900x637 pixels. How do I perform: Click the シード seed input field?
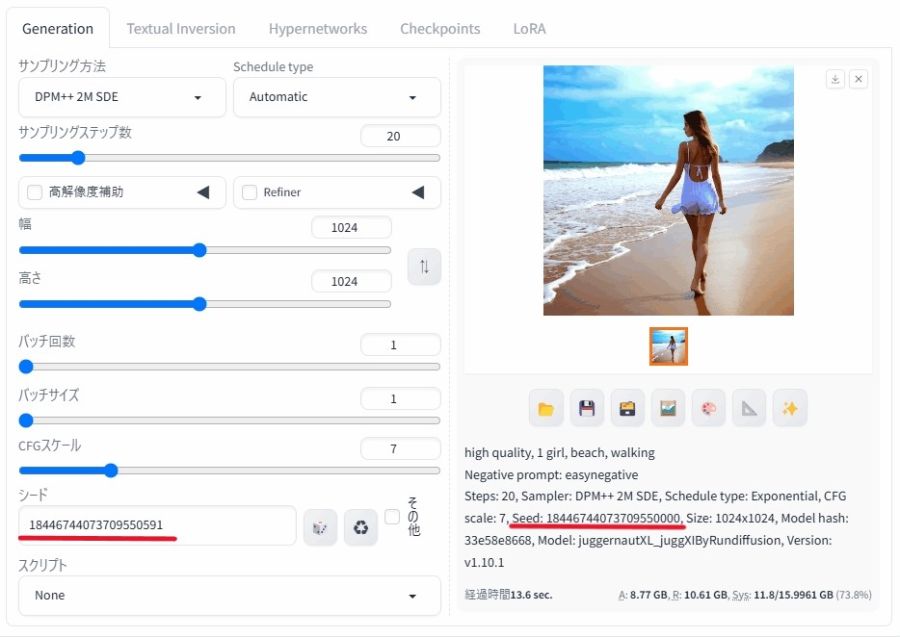157,525
